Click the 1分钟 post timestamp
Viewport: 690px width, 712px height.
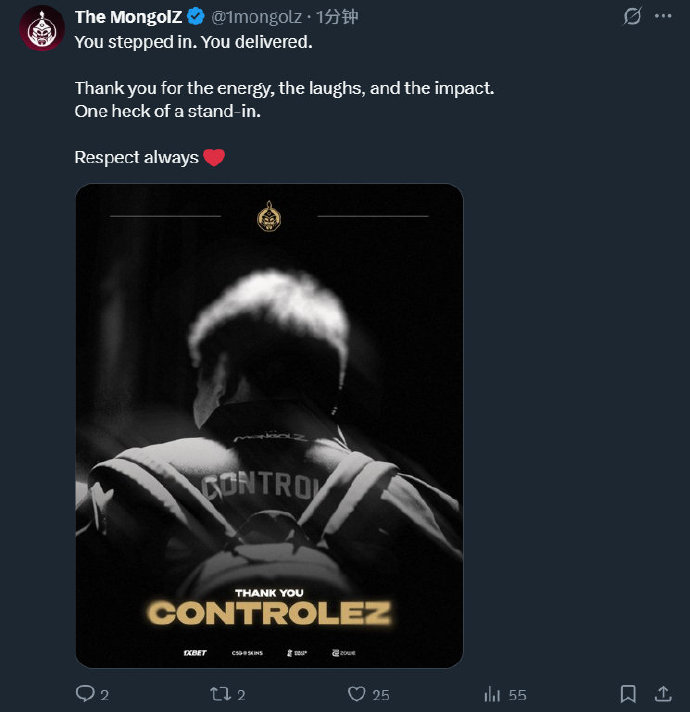(x=336, y=17)
